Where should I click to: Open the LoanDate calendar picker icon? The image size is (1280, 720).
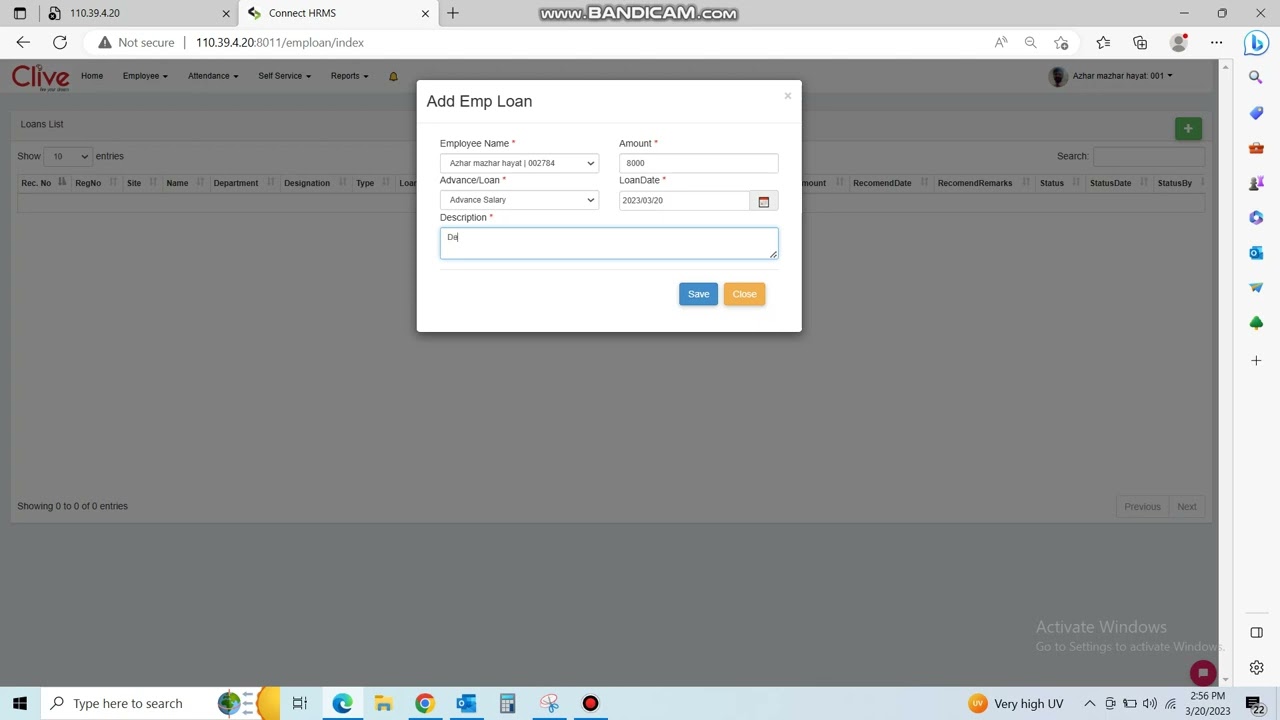coord(763,201)
